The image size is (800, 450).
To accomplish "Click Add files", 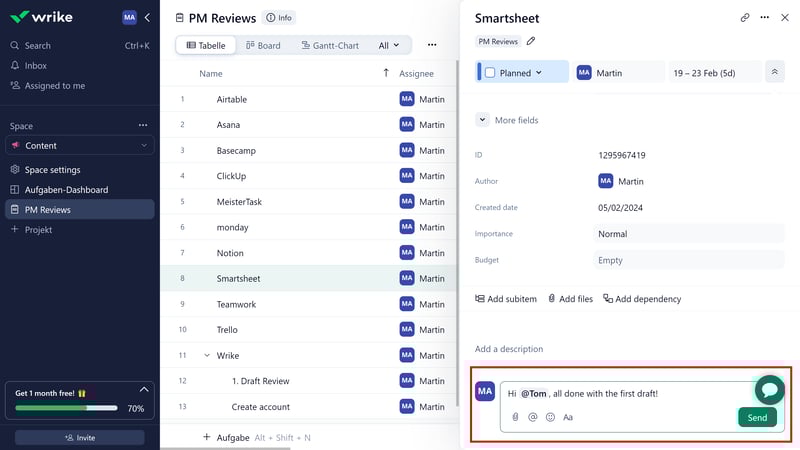I will [570, 299].
